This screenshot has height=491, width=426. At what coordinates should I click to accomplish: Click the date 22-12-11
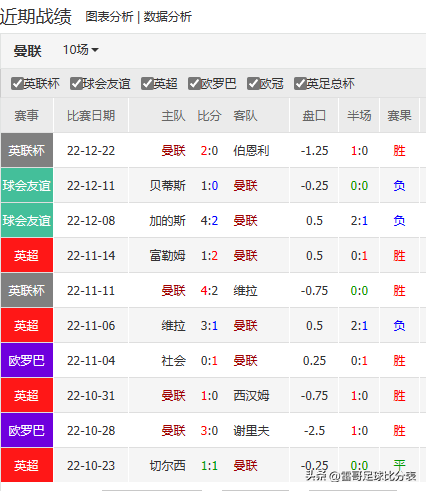pos(91,186)
